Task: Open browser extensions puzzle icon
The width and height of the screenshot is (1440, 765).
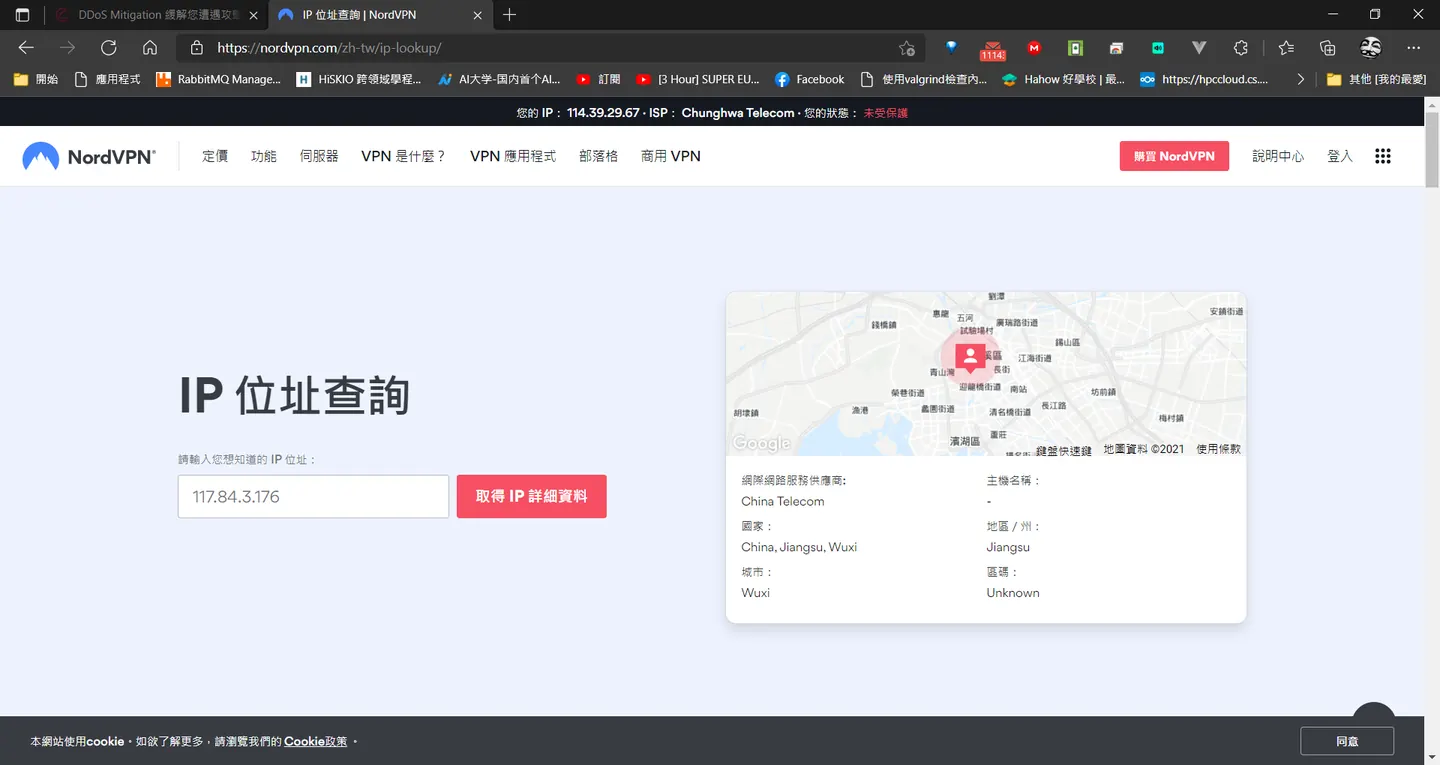Action: pyautogui.click(x=1241, y=47)
